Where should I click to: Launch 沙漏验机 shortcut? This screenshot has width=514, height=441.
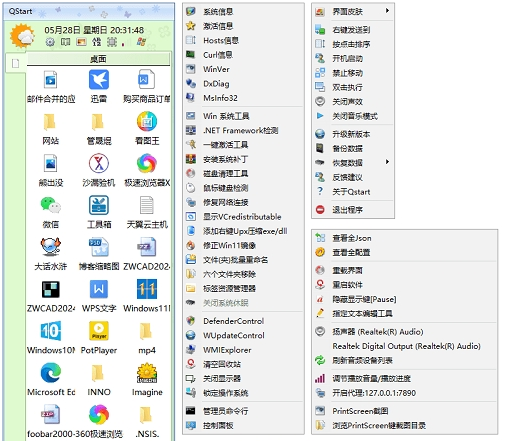tap(99, 170)
